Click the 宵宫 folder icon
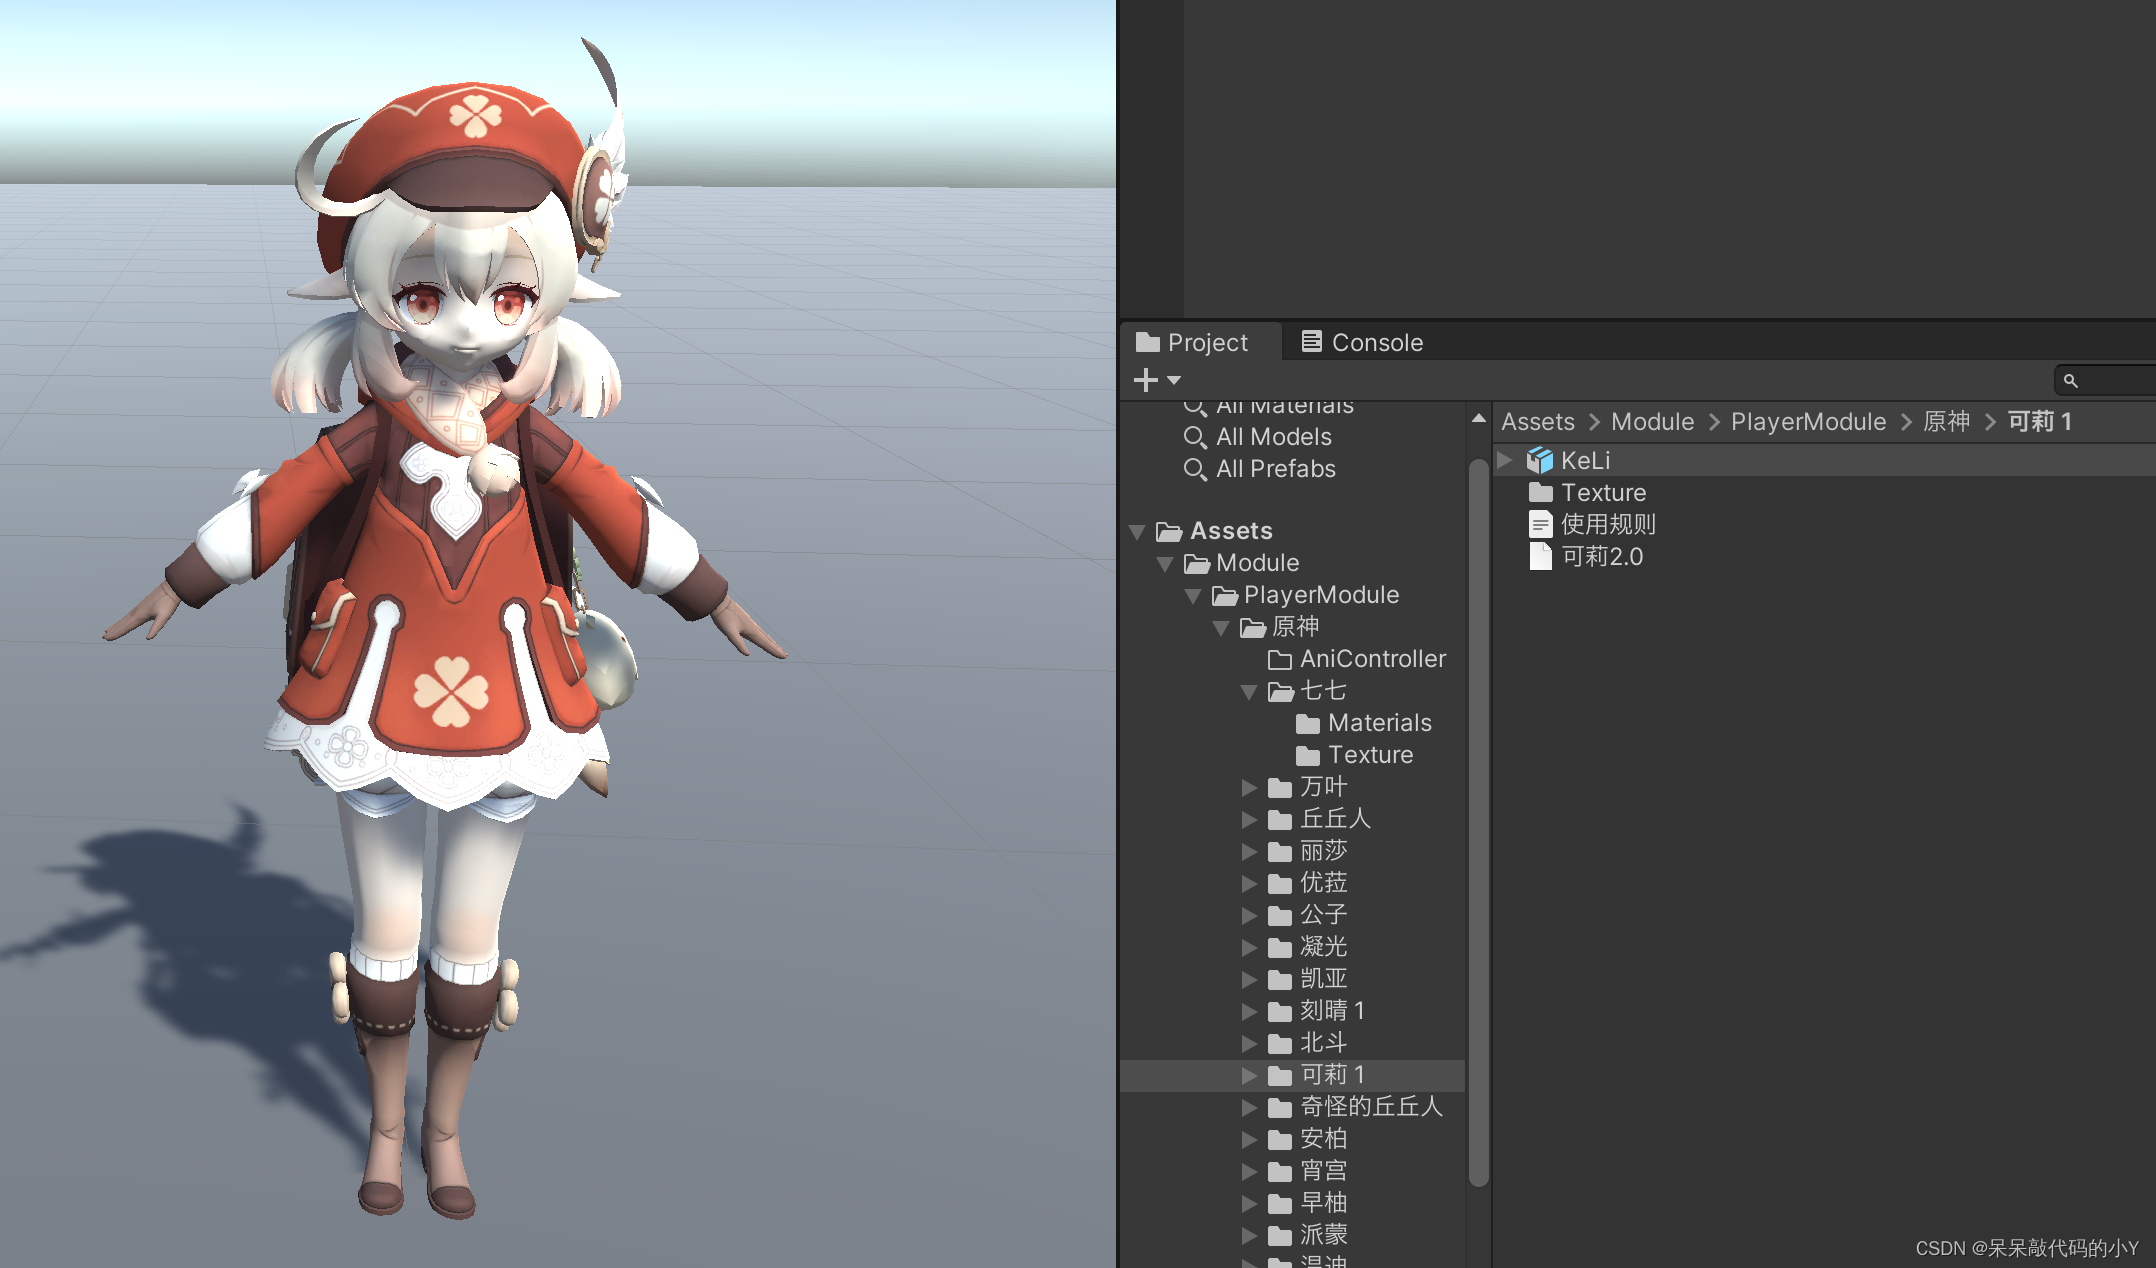The height and width of the screenshot is (1268, 2156). coord(1280,1171)
